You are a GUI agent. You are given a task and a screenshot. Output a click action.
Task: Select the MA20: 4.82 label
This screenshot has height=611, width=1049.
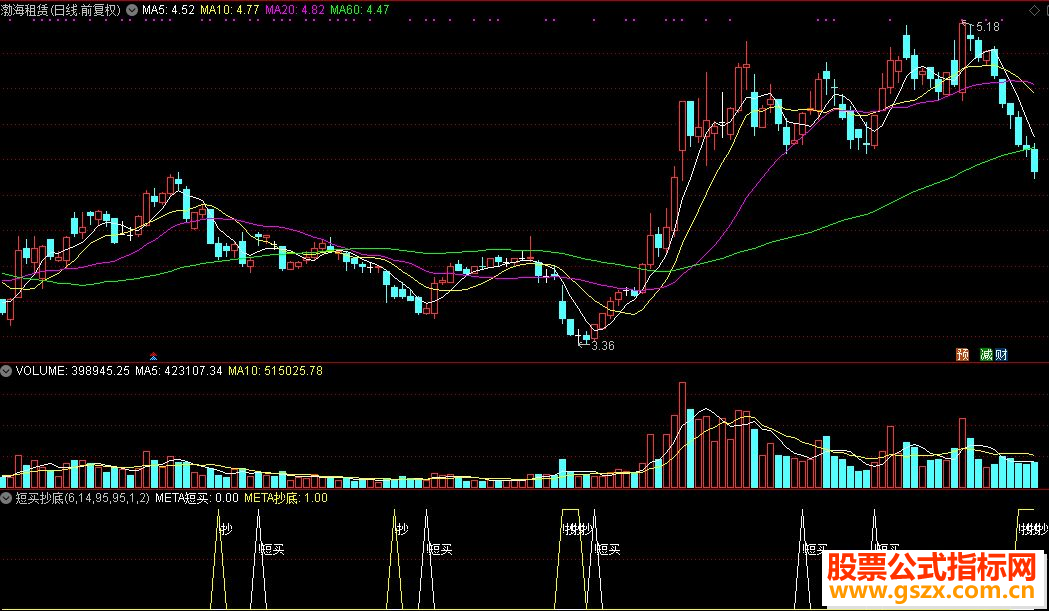294,10
